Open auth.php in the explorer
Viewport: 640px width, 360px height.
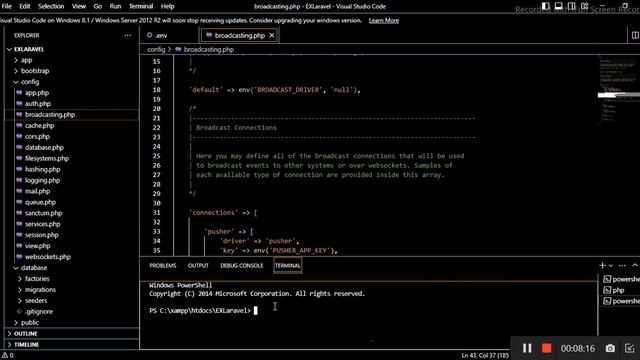point(38,104)
